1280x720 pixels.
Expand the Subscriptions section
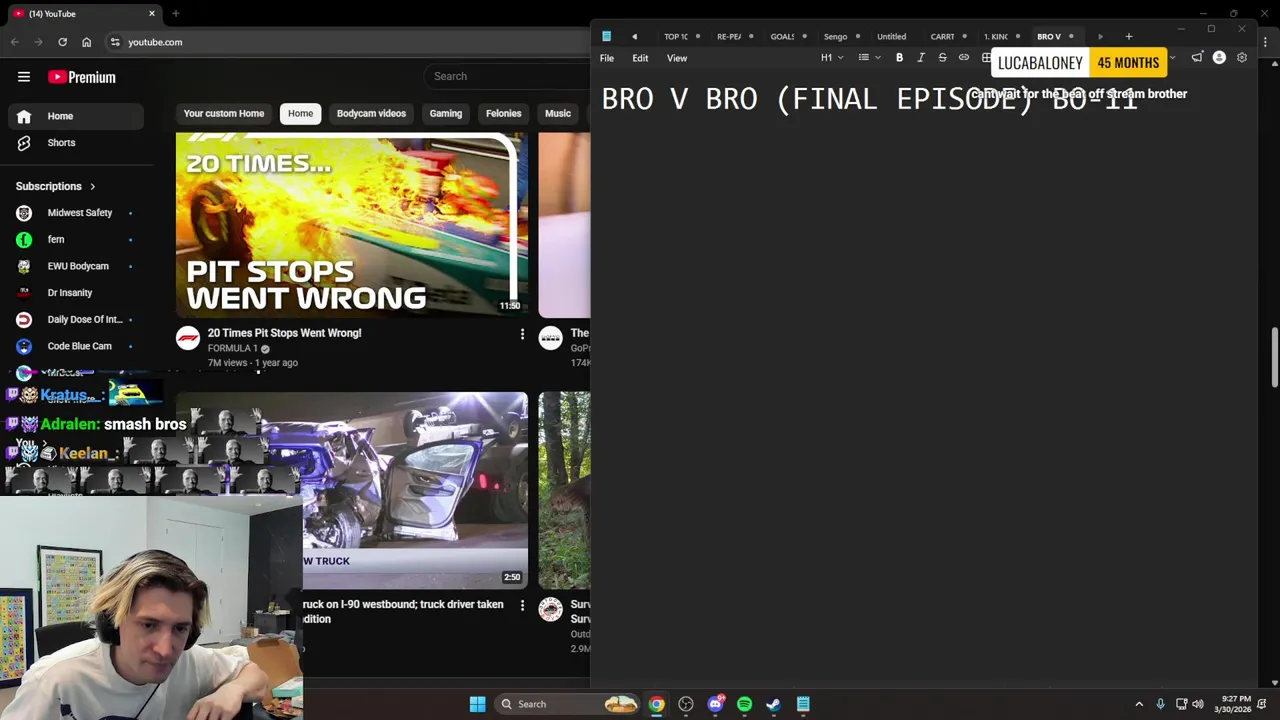click(x=56, y=186)
